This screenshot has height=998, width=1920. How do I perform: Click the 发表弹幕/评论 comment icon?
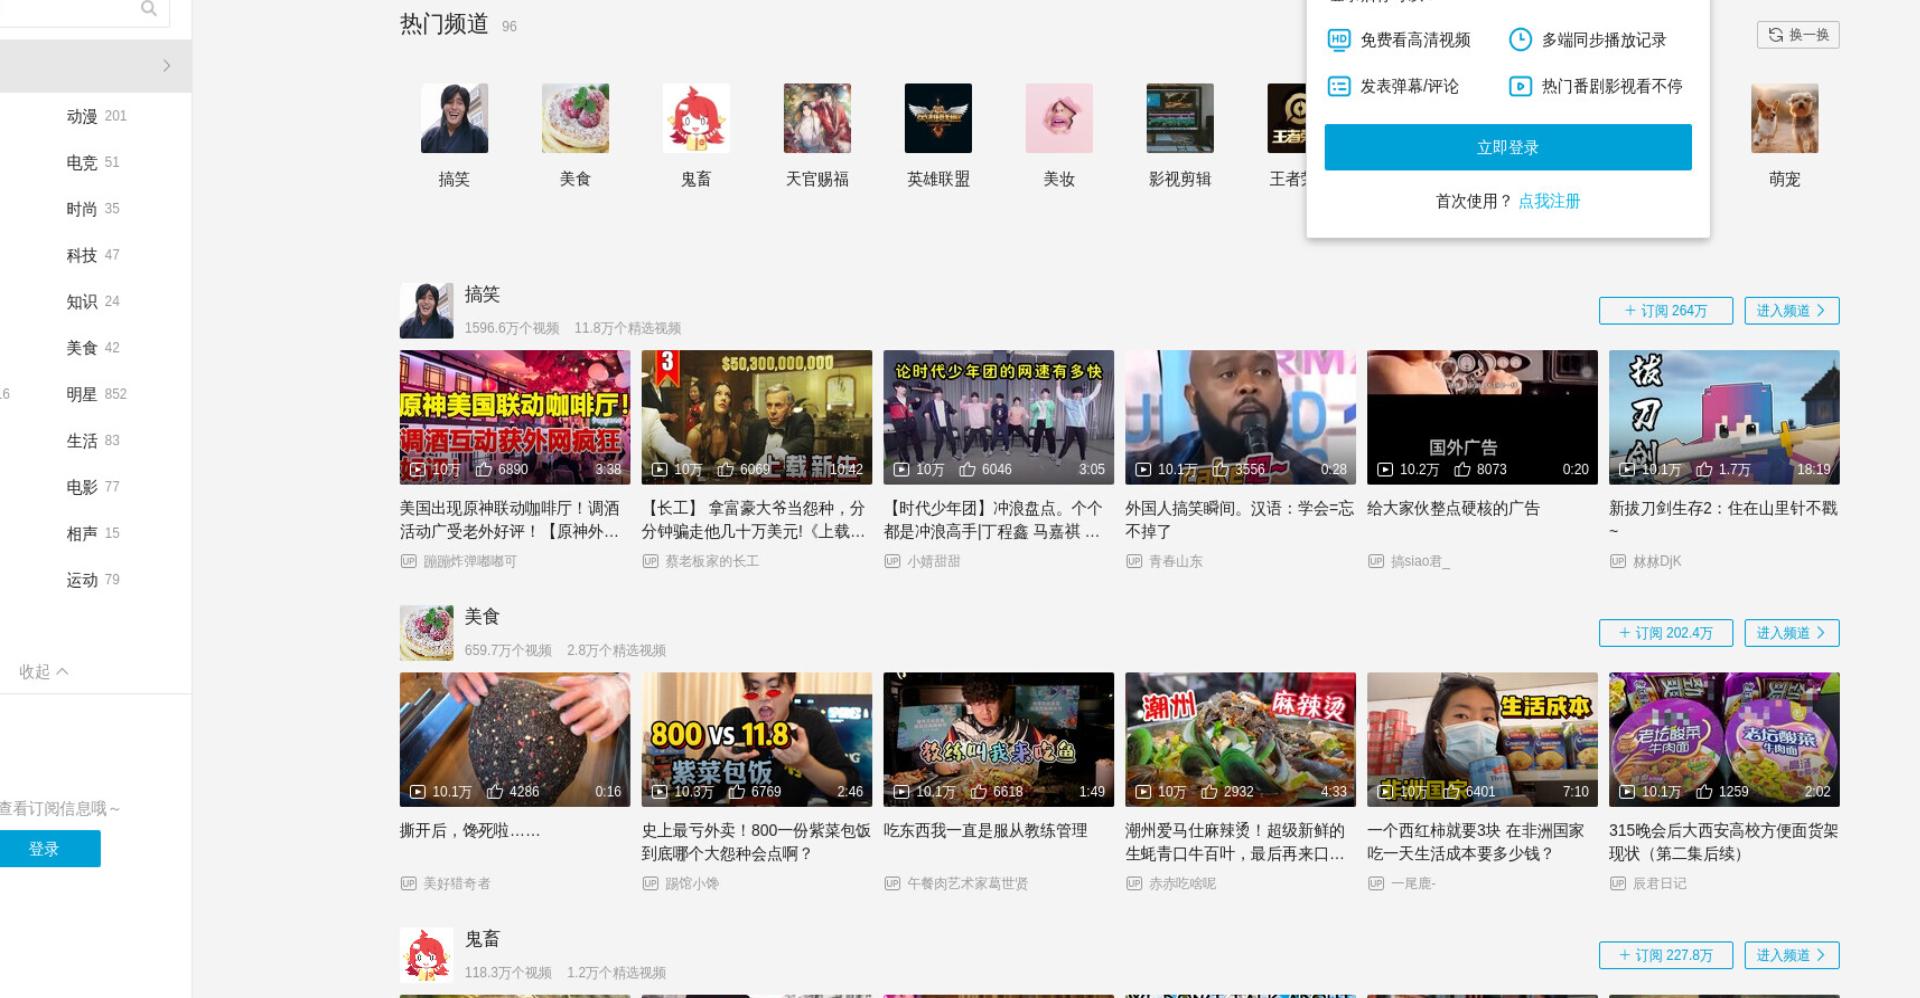pos(1339,86)
